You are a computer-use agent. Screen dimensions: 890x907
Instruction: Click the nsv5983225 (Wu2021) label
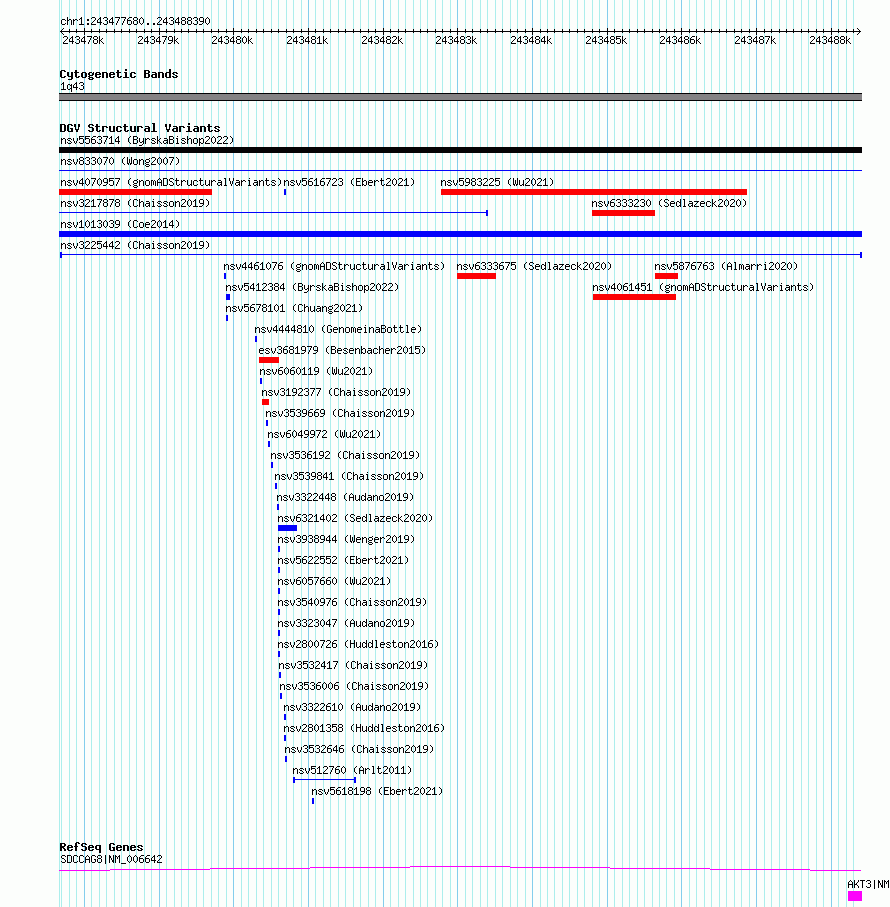[x=497, y=182]
